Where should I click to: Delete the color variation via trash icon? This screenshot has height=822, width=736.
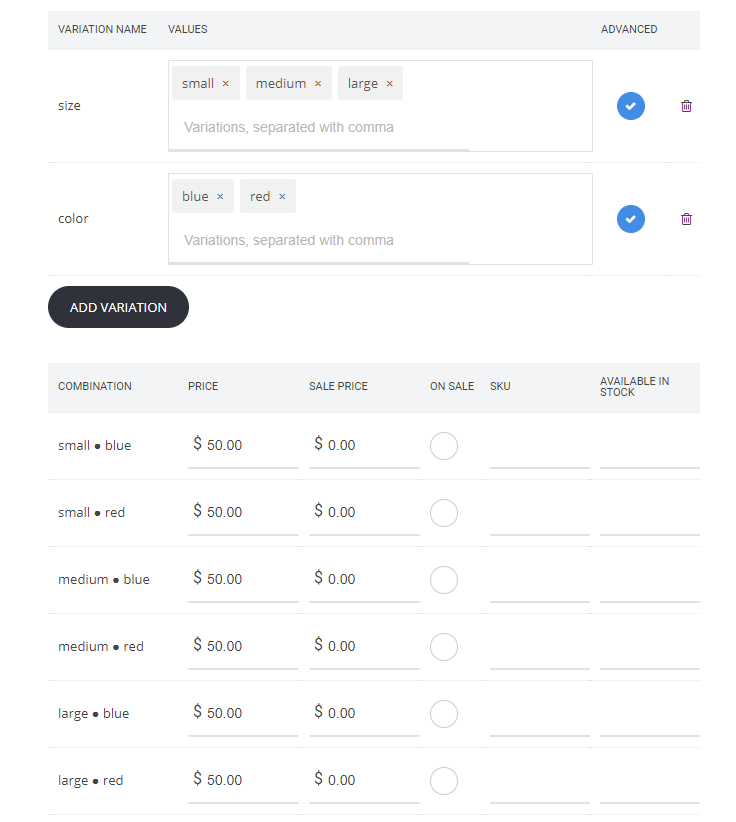686,219
